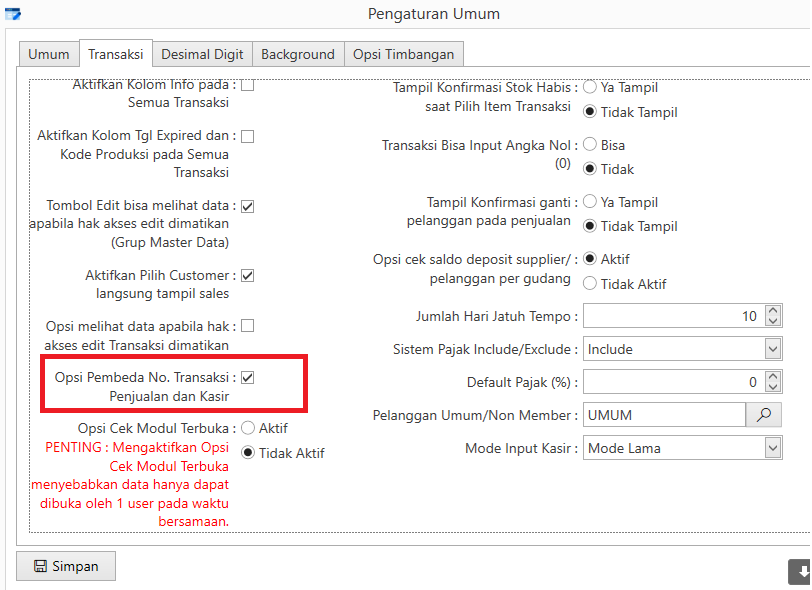Click the dark download arrow icon
Image resolution: width=812 pixels, height=590 pixels.
tap(801, 572)
